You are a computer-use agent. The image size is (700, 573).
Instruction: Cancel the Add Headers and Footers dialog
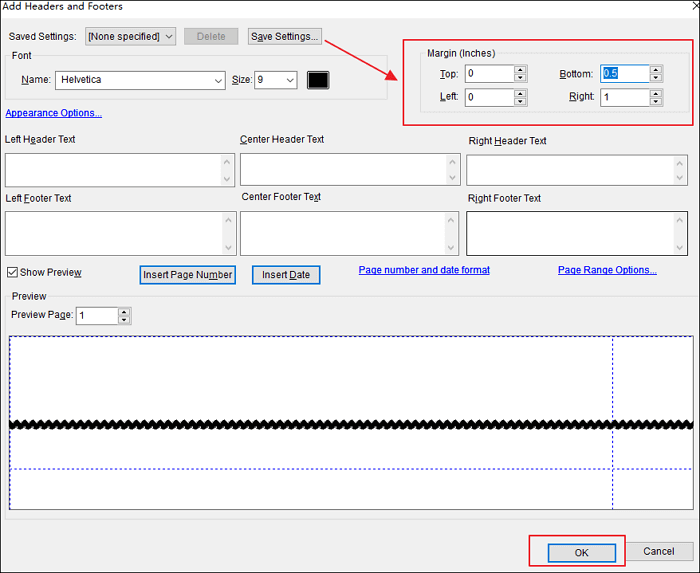[658, 551]
